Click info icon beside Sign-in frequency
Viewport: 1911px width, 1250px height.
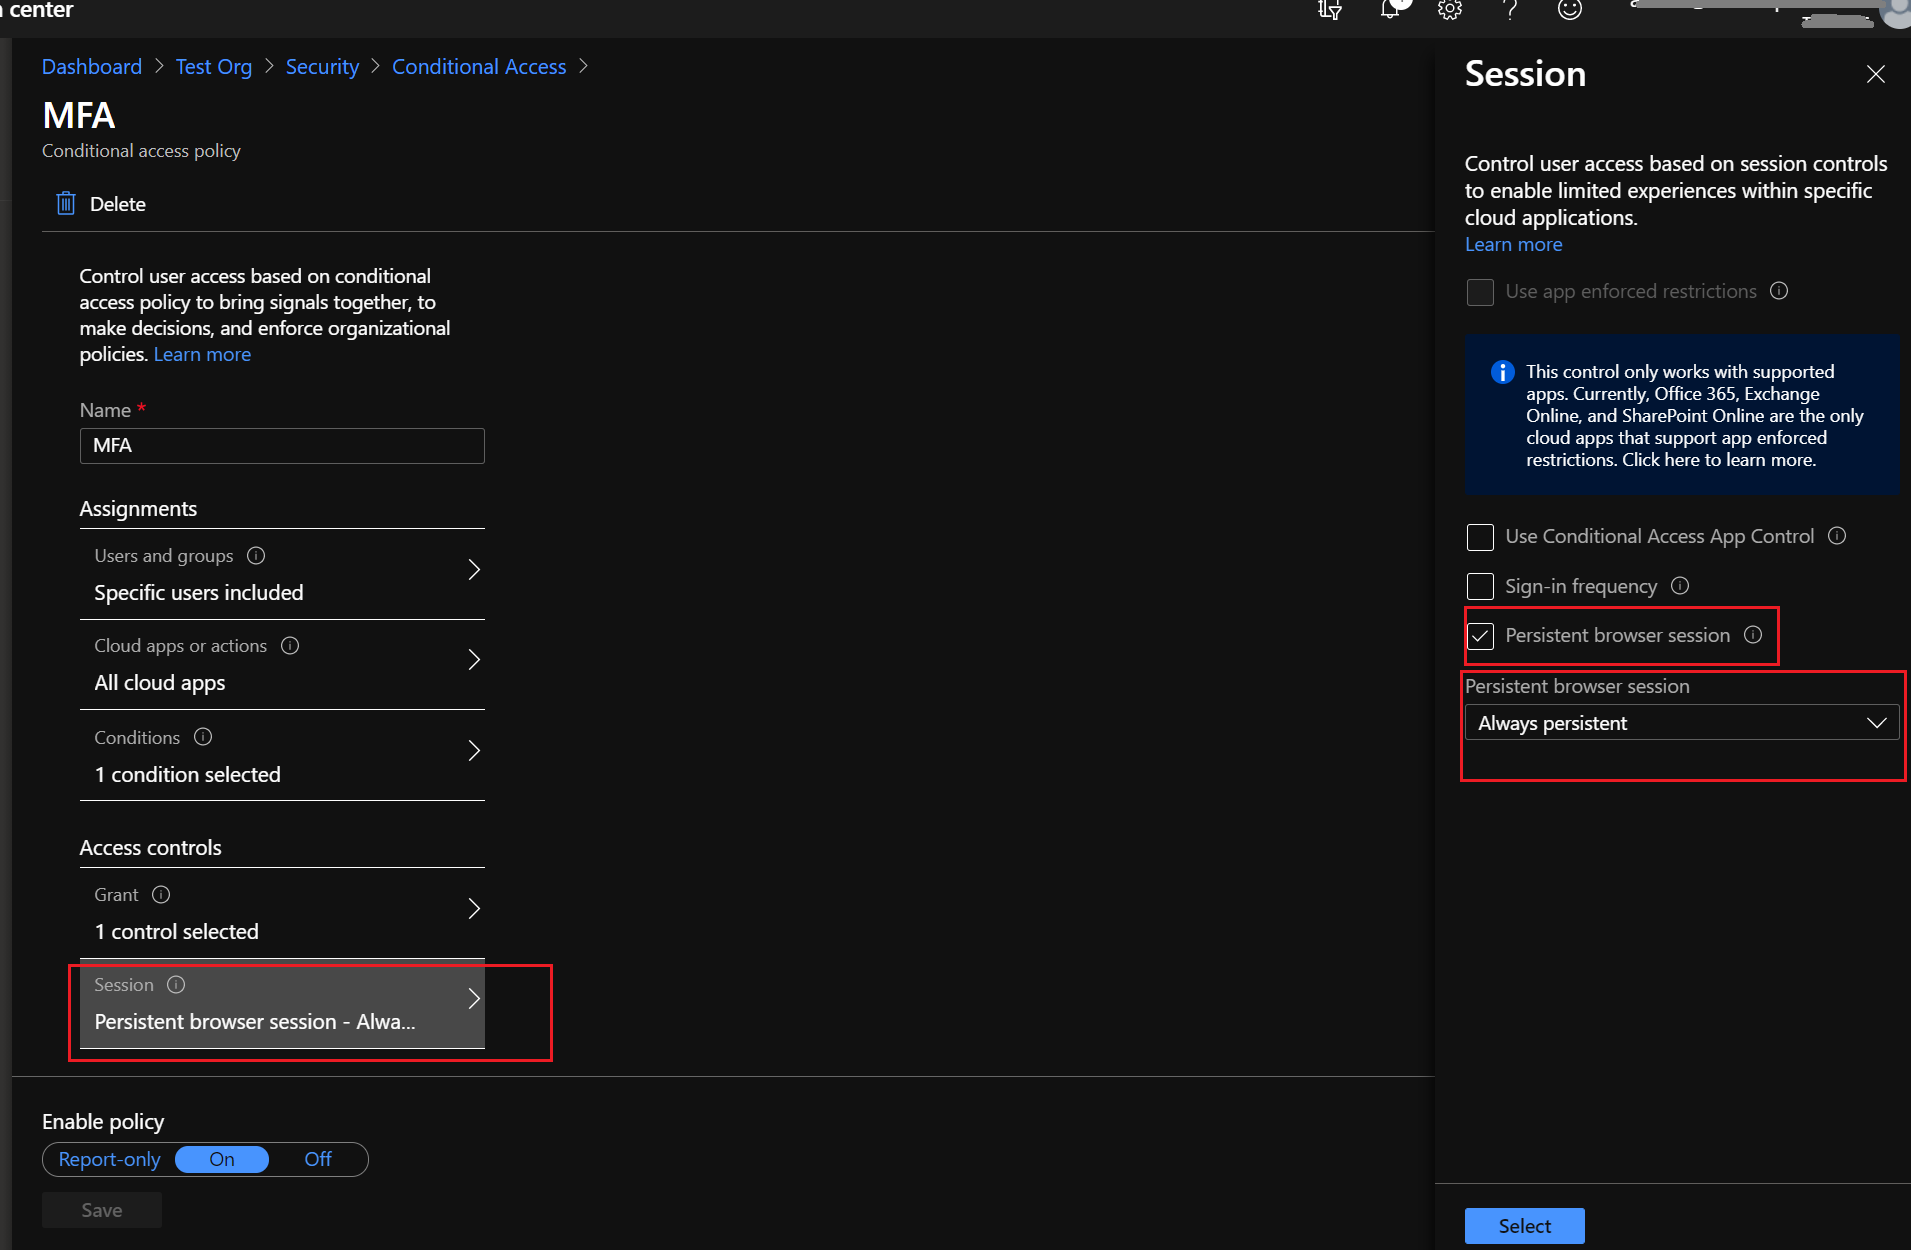point(1680,586)
